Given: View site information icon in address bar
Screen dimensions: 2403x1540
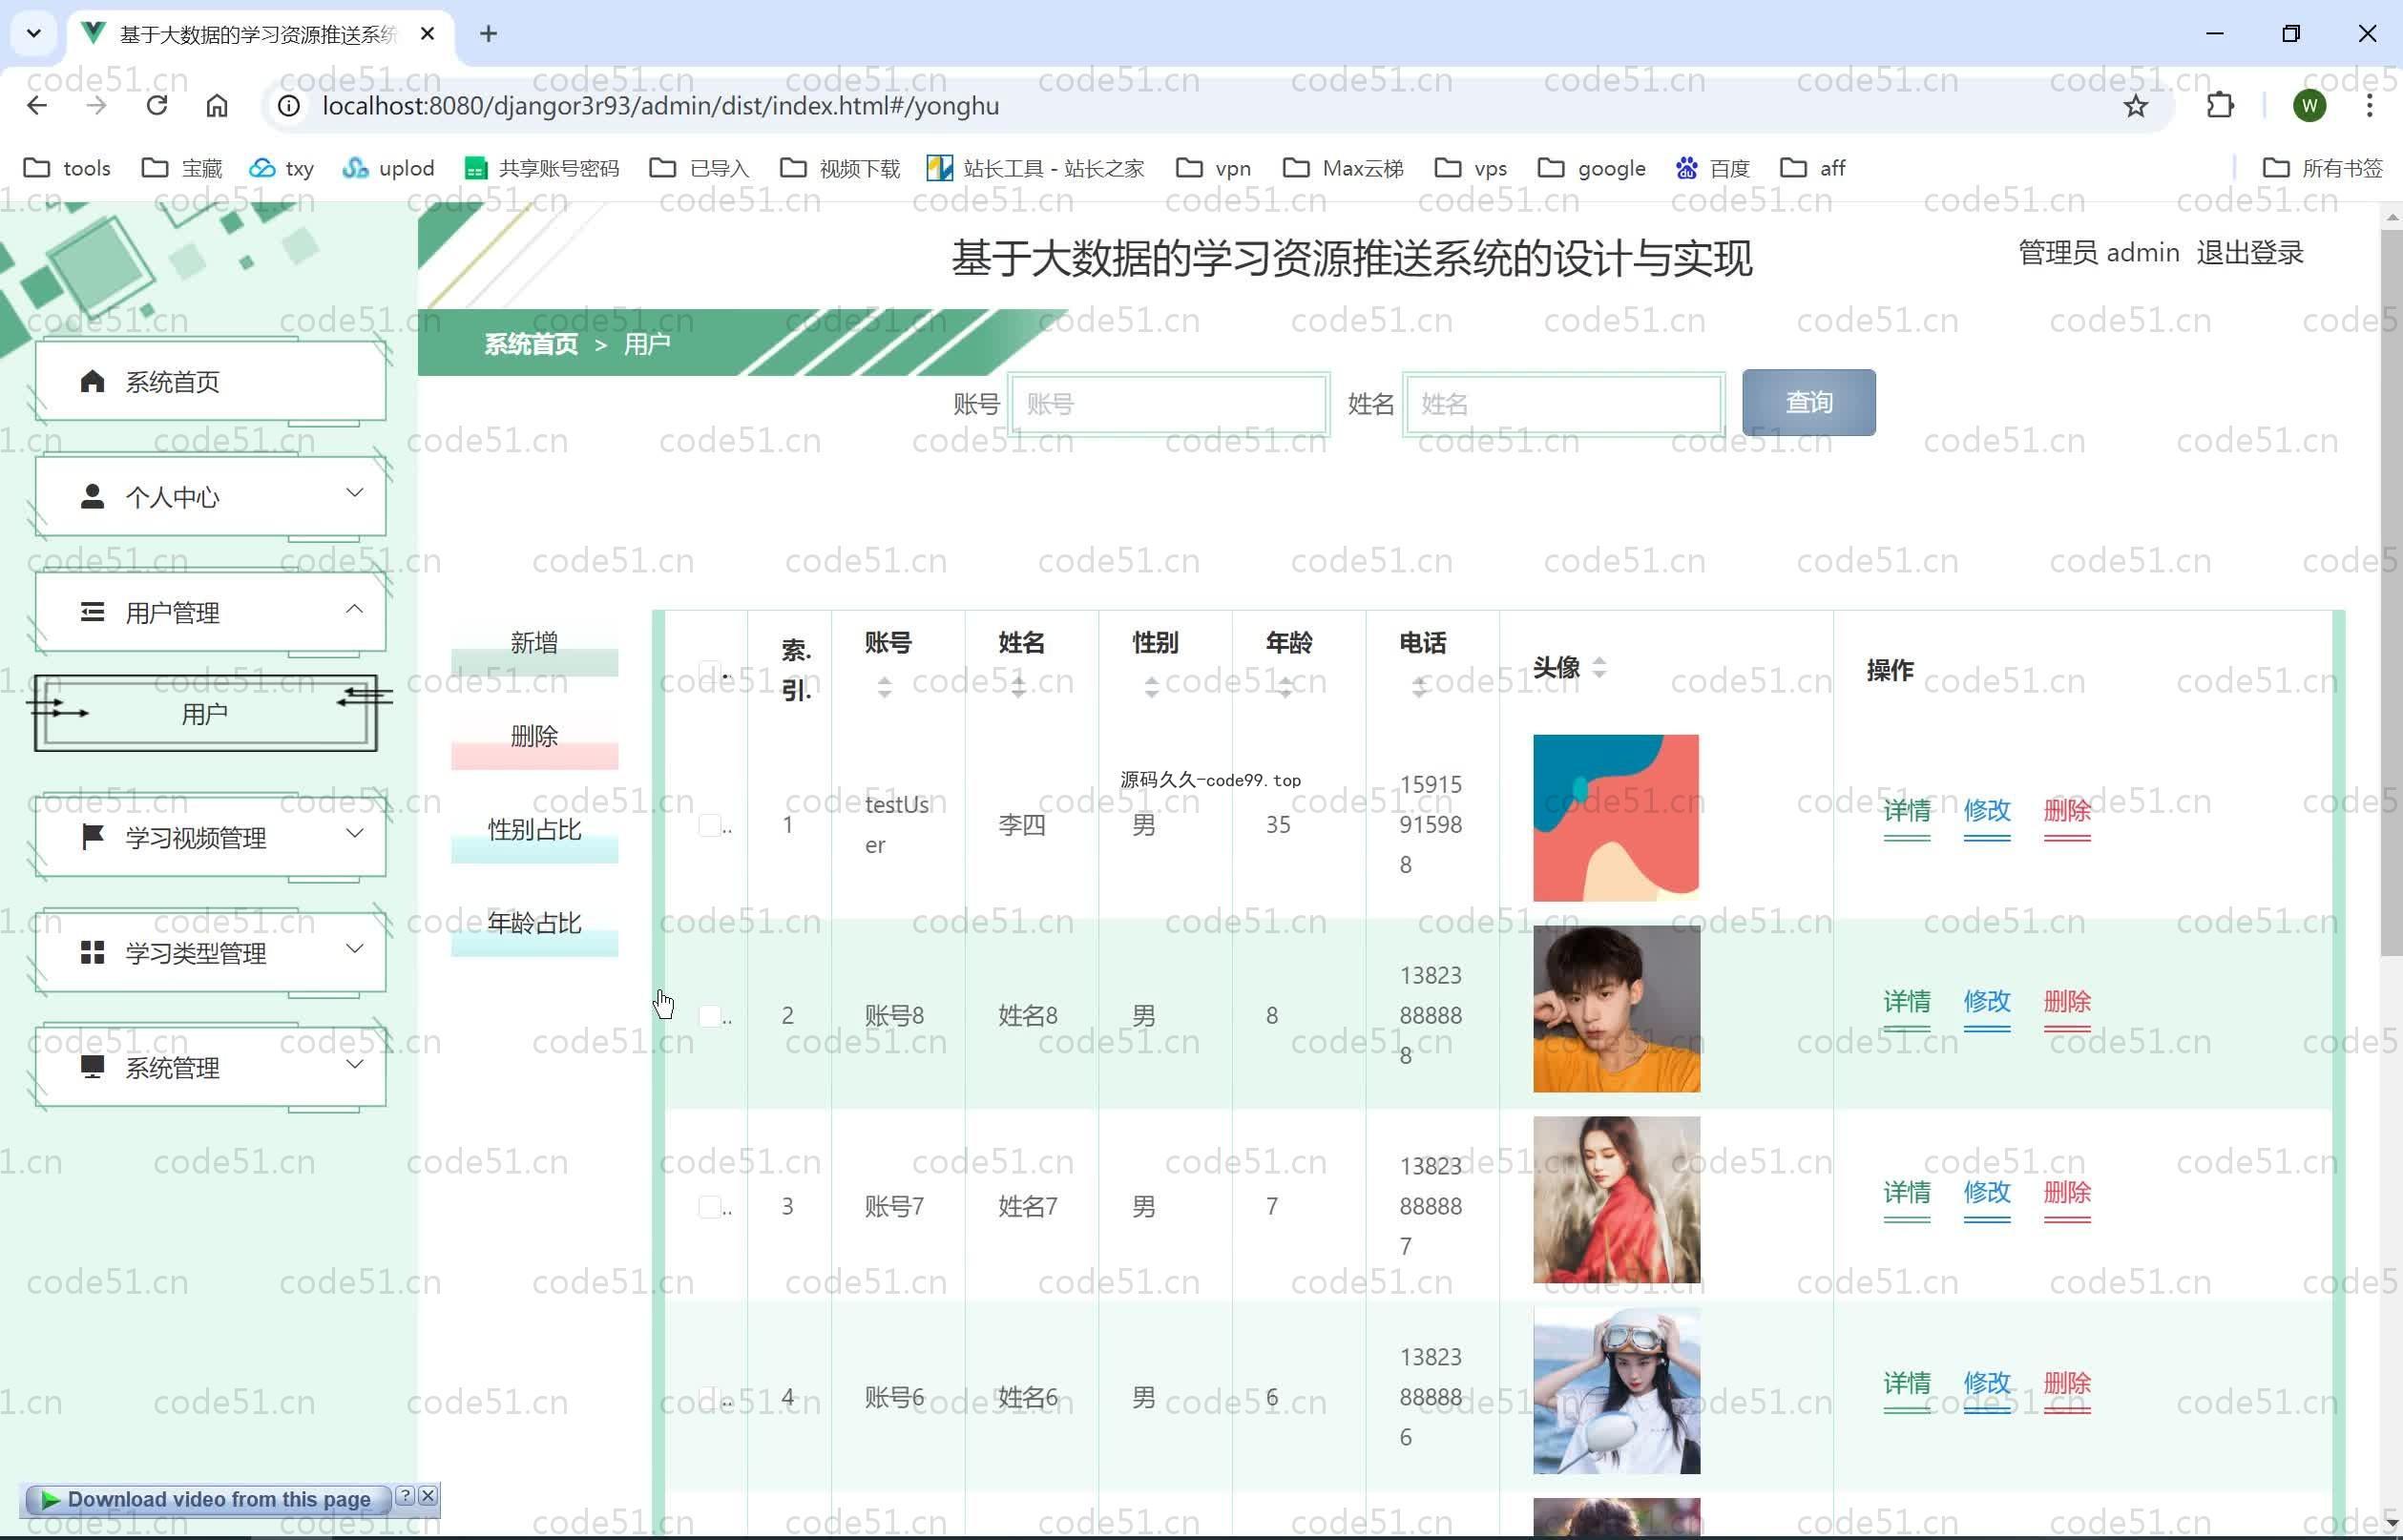Looking at the screenshot, I should coord(288,106).
